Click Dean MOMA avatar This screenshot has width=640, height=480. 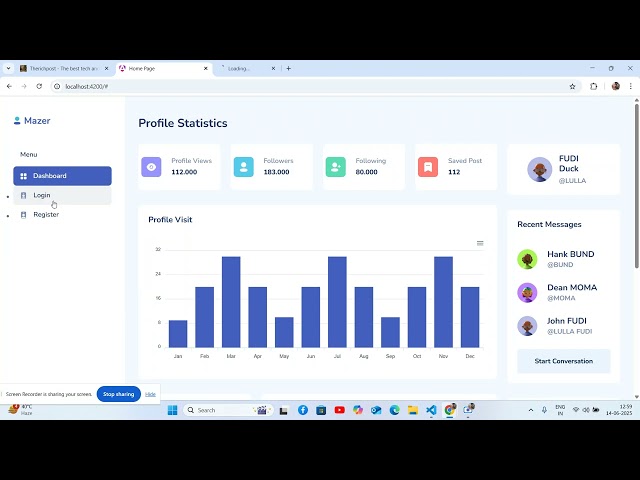pyautogui.click(x=527, y=293)
